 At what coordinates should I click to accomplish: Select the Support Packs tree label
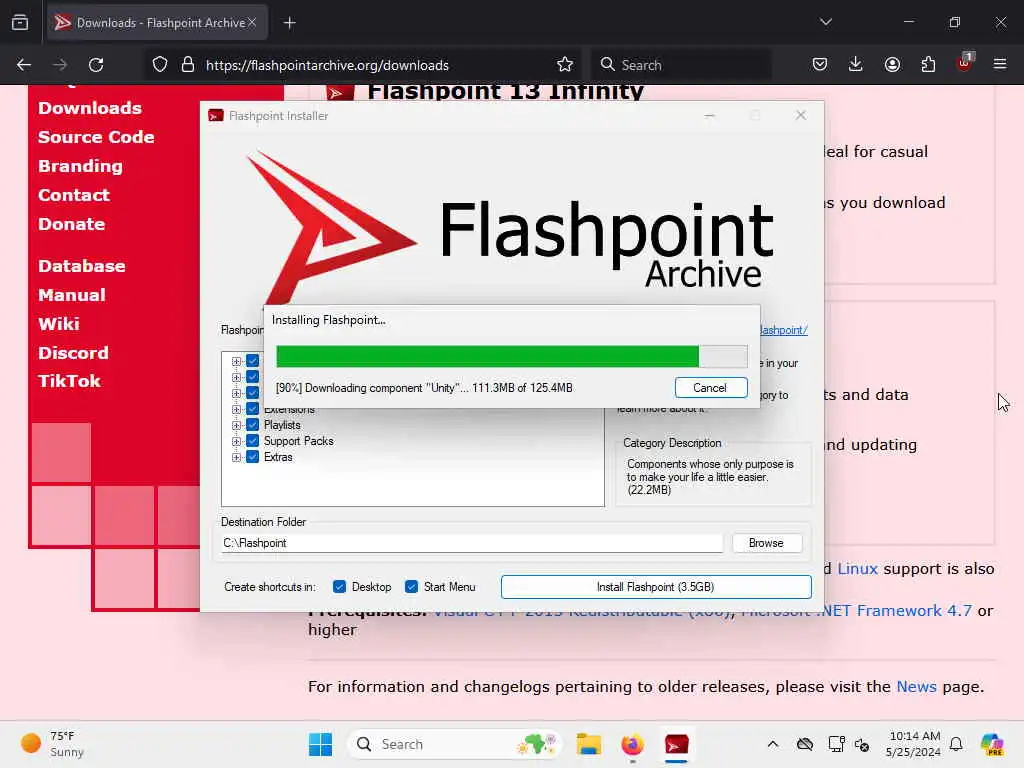pyautogui.click(x=298, y=441)
